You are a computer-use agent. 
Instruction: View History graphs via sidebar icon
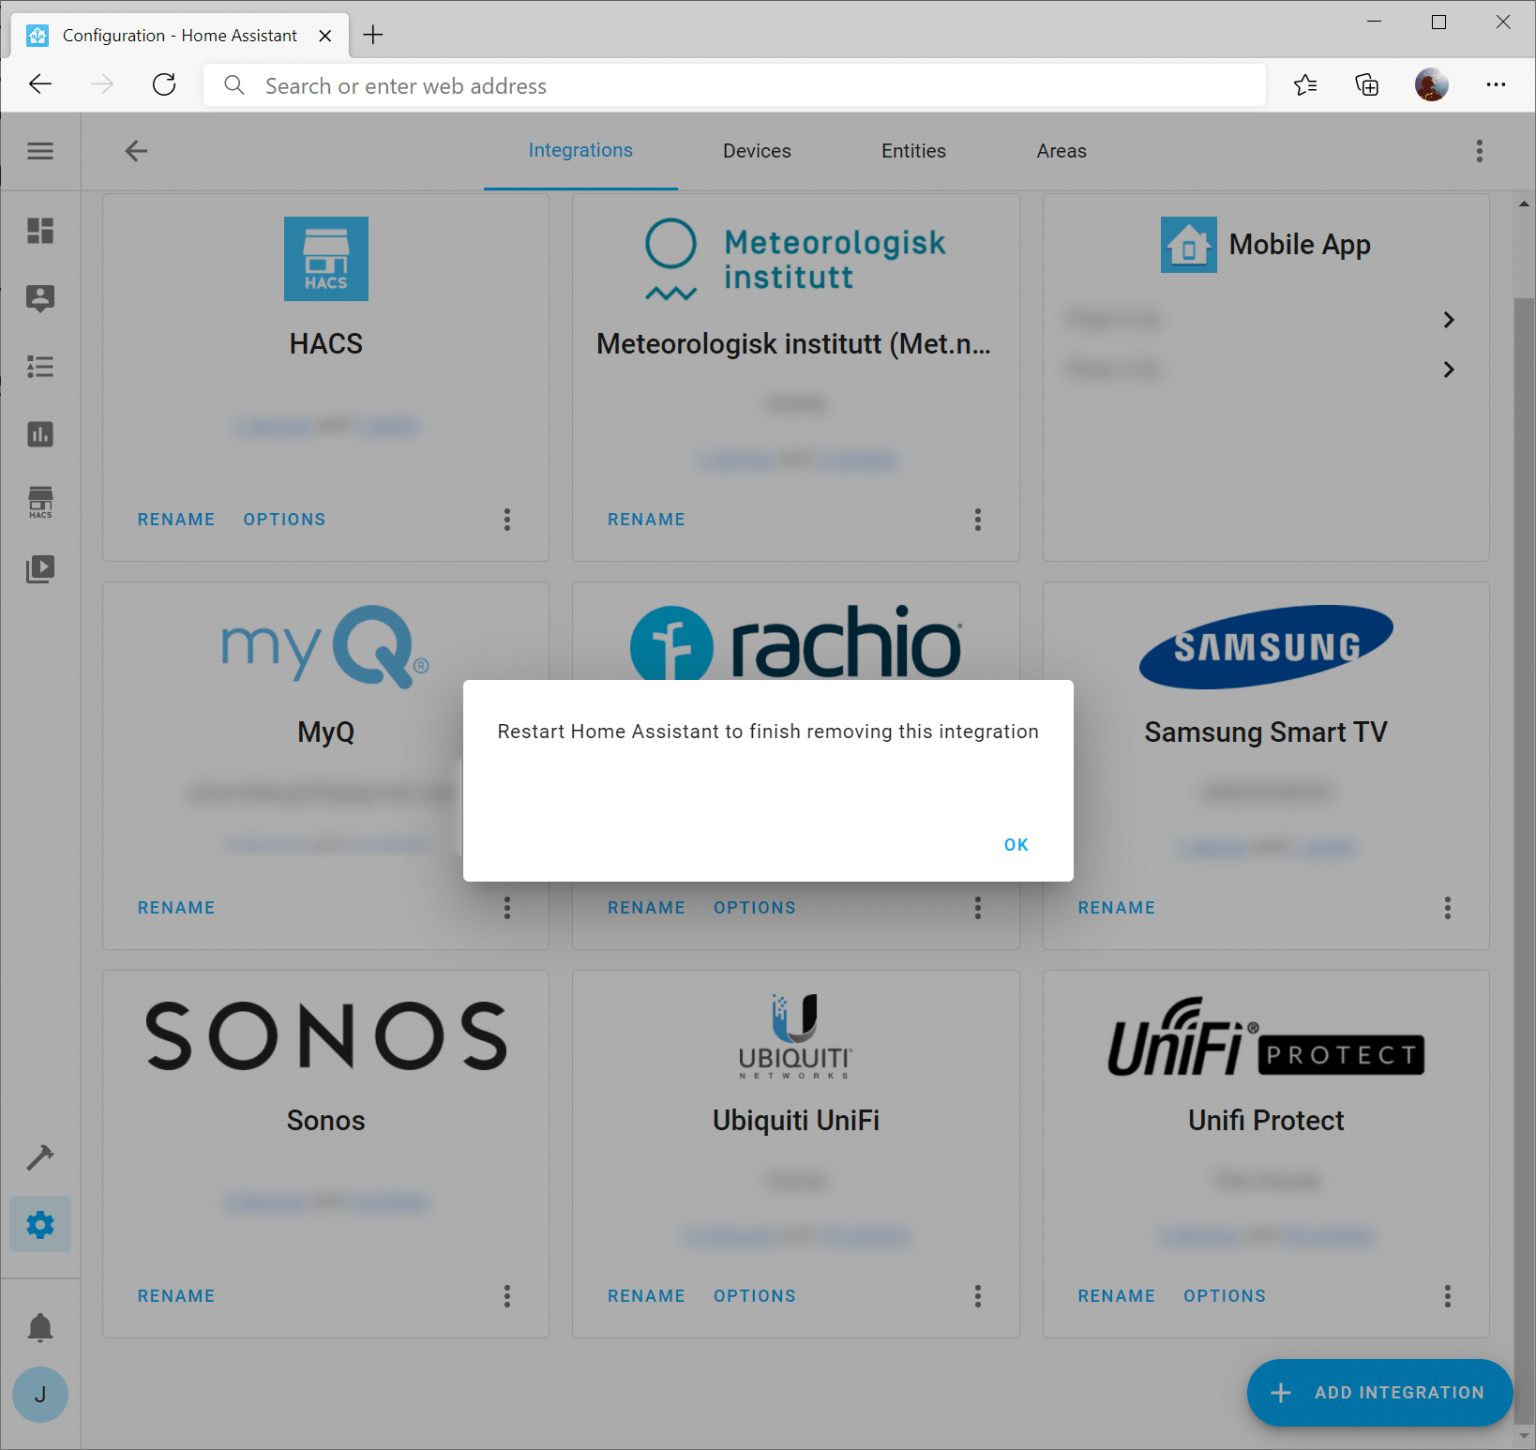(40, 434)
